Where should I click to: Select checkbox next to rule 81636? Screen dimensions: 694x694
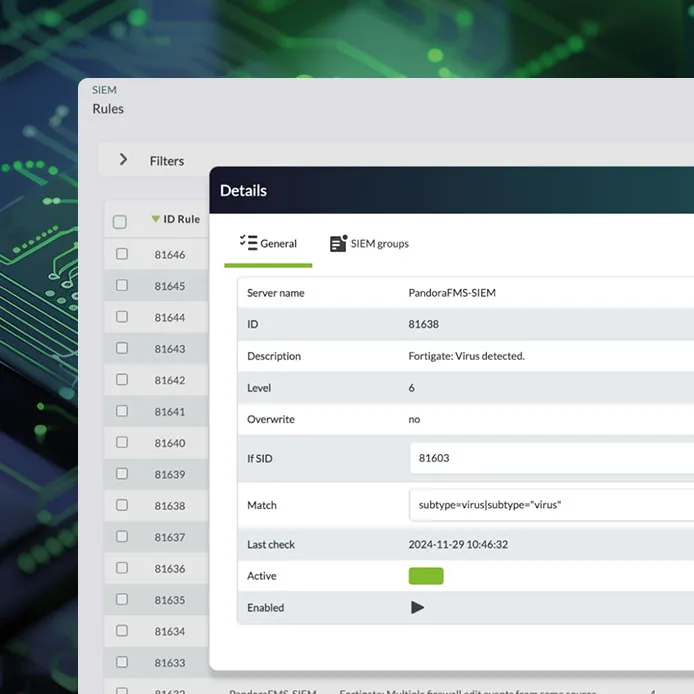[x=122, y=568]
